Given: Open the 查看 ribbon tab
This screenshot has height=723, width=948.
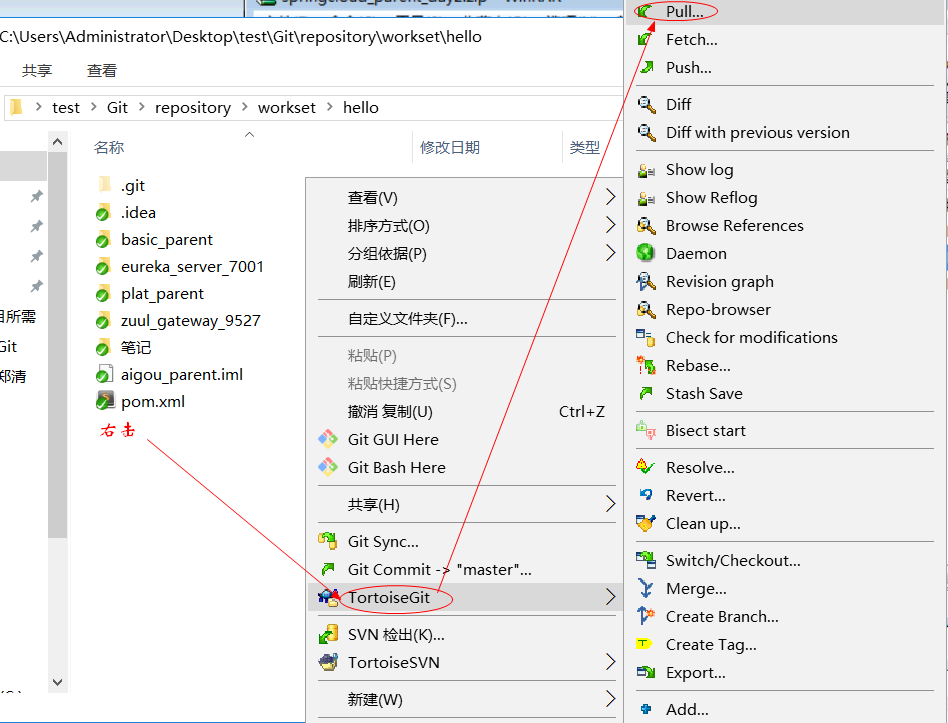Looking at the screenshot, I should [102, 71].
